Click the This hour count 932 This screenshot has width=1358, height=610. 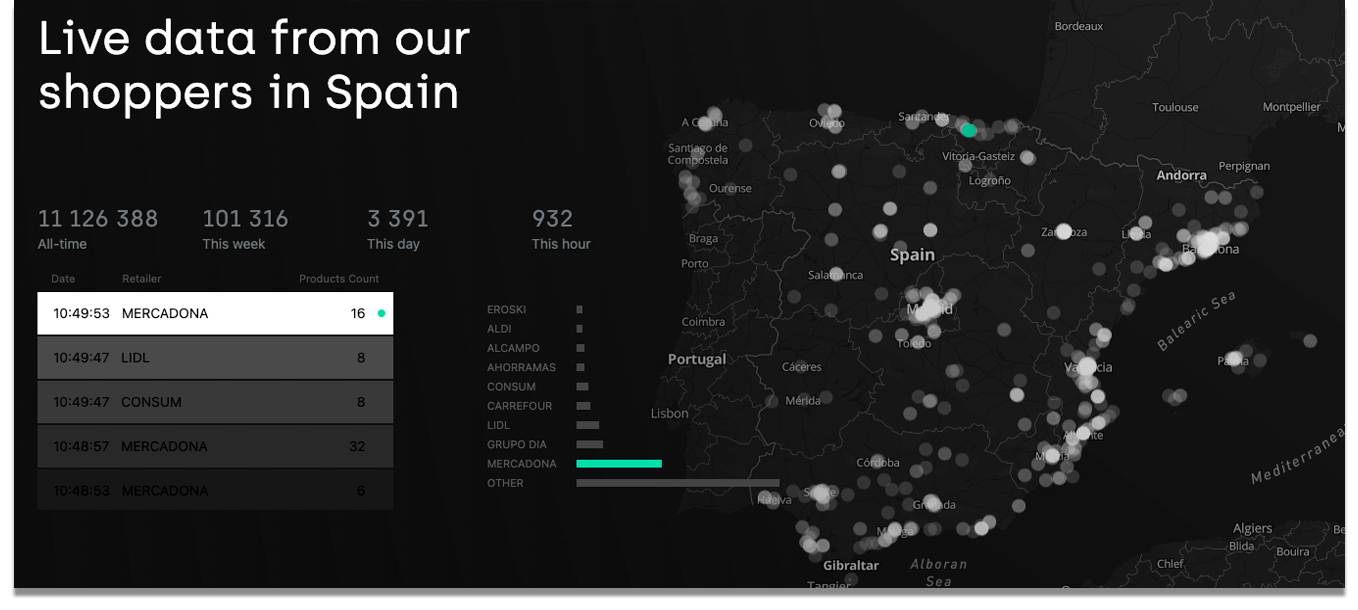pos(552,218)
